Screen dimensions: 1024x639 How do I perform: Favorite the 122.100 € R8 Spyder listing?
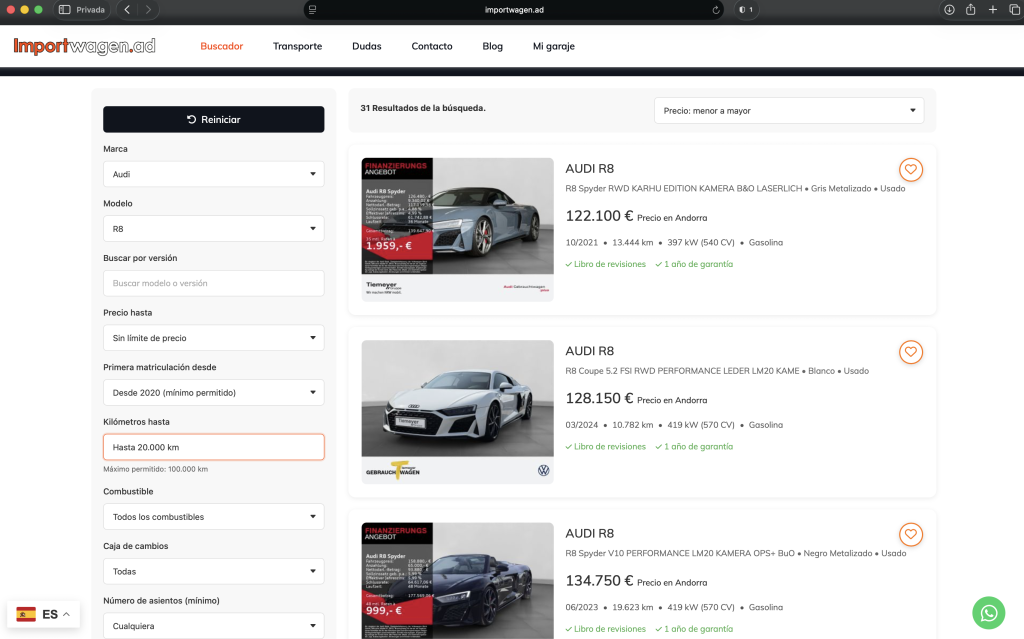pyautogui.click(x=910, y=170)
